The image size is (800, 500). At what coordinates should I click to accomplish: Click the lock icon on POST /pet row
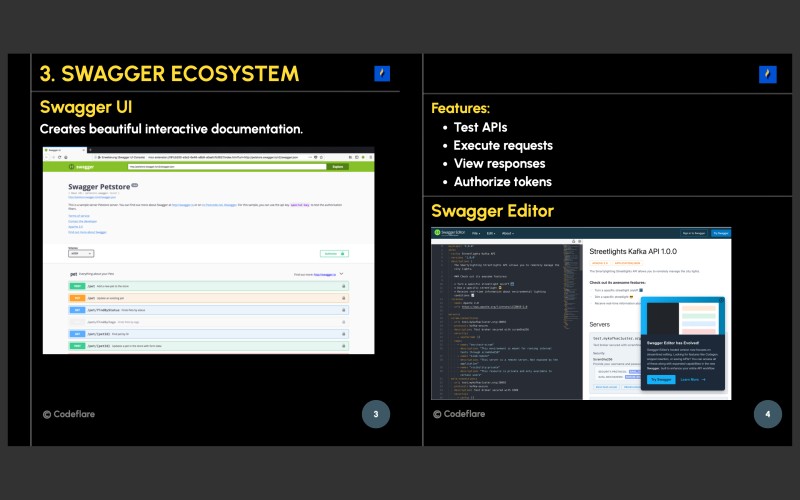click(343, 286)
